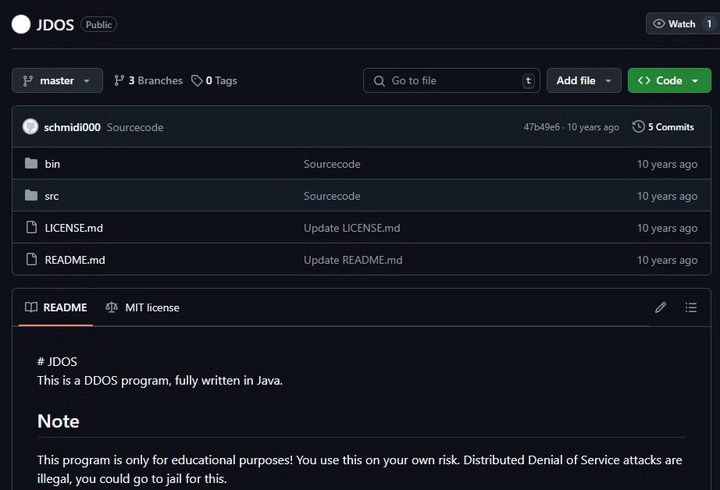Viewport: 720px width, 490px height.
Task: View the 3 Branches link
Action: (148, 81)
